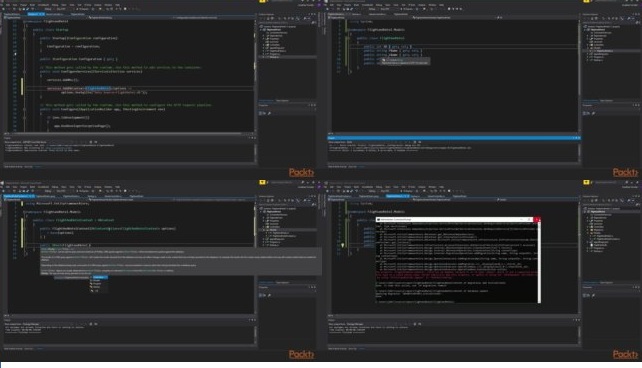Screen dimensions: 642x368
Task: Select the active blue document tab in the console-popup window
Action: [x=398, y=196]
